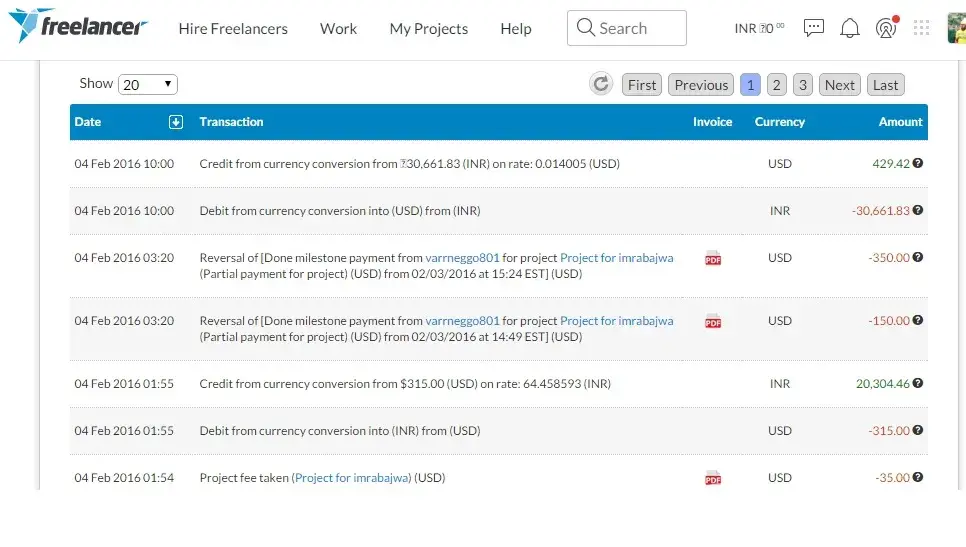966x547 pixels.
Task: Click the INR balance display
Action: [759, 28]
